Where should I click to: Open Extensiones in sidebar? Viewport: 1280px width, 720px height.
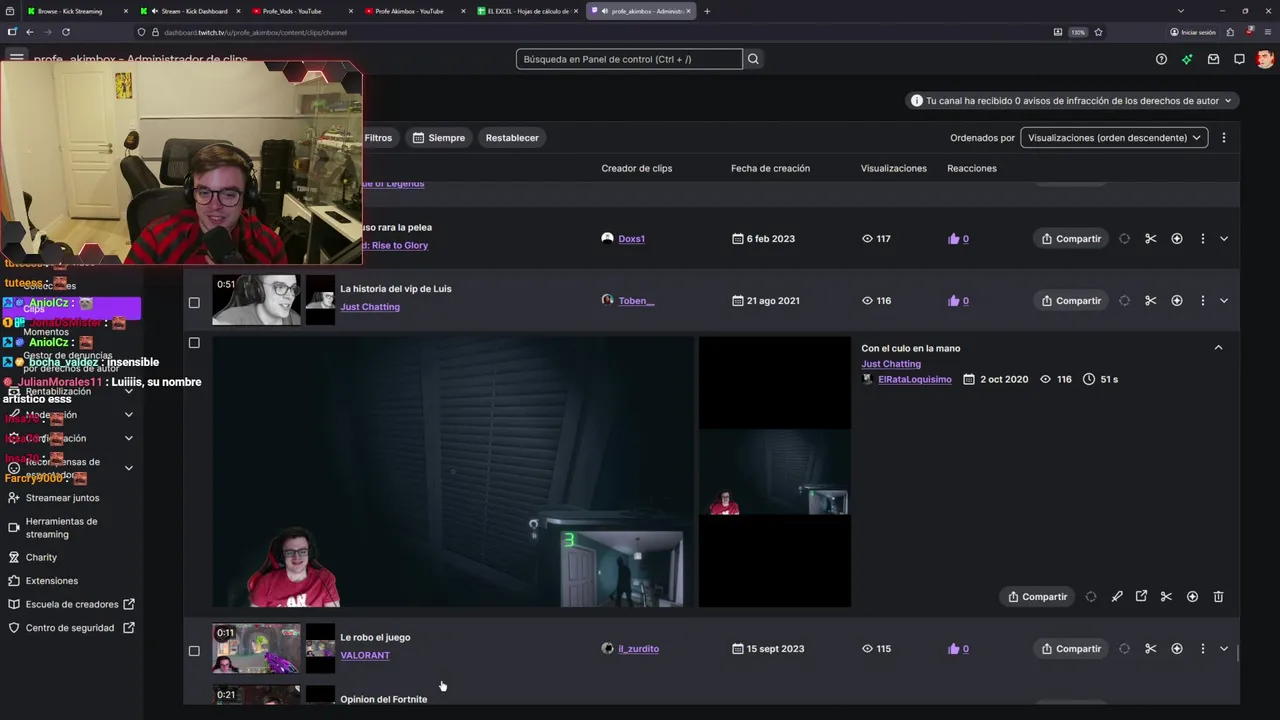(x=51, y=581)
